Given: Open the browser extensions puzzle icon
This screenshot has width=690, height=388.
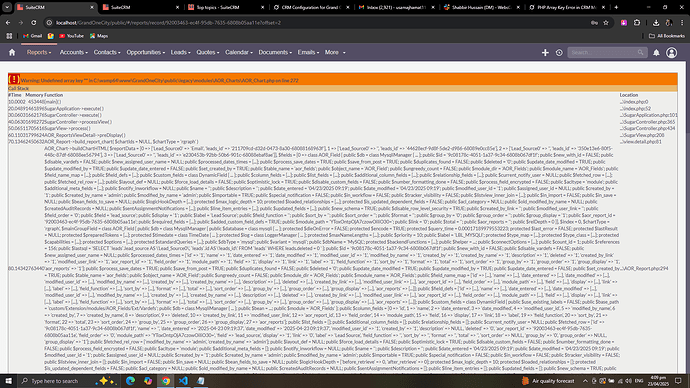Looking at the screenshot, I should [x=637, y=22].
